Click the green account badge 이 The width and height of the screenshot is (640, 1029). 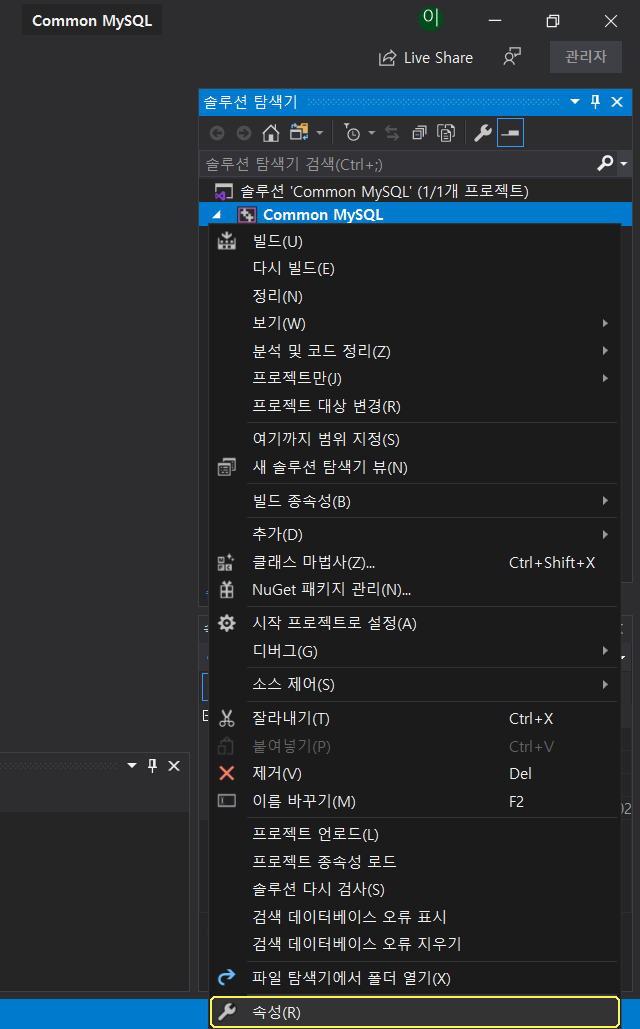click(431, 18)
